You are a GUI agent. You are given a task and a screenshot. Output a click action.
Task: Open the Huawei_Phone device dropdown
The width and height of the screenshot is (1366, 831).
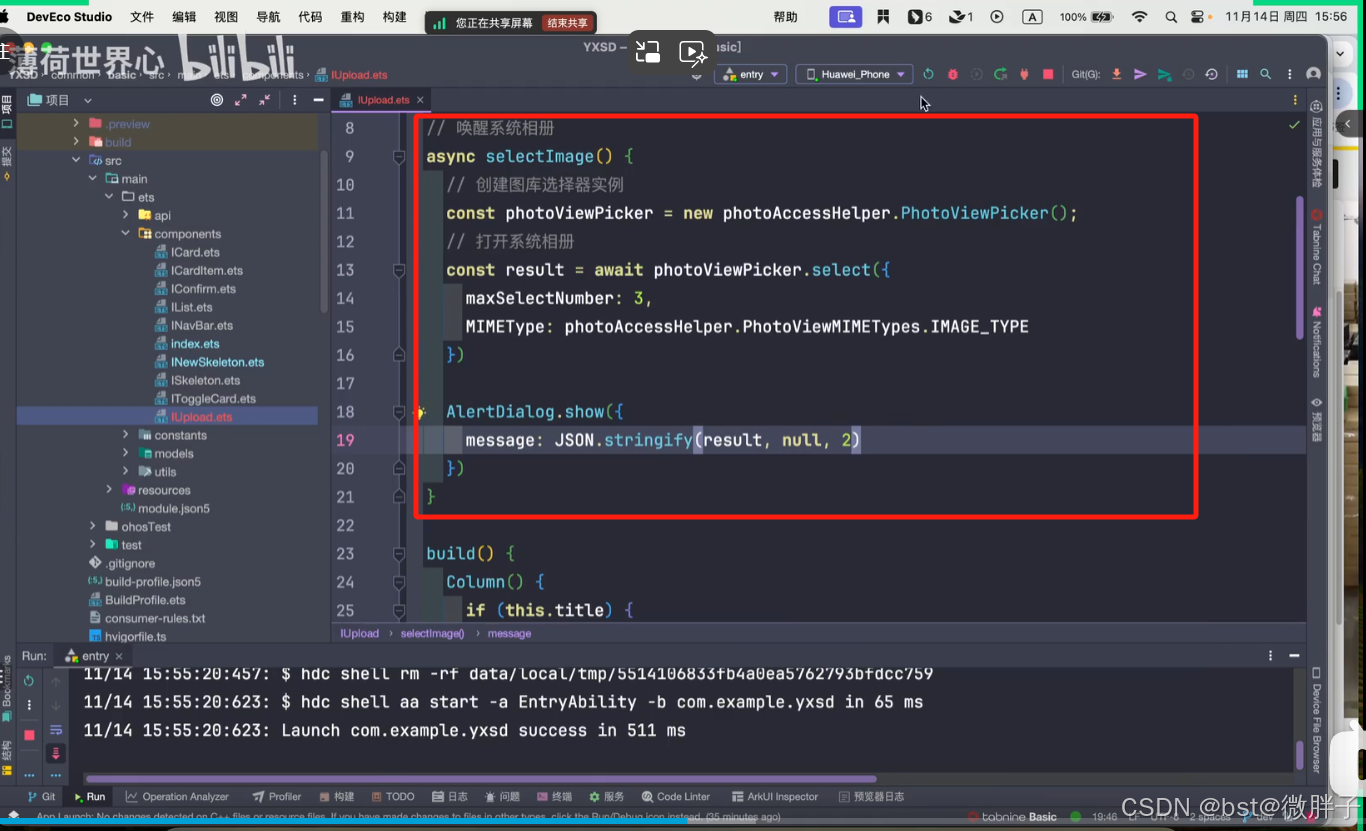pyautogui.click(x=855, y=74)
